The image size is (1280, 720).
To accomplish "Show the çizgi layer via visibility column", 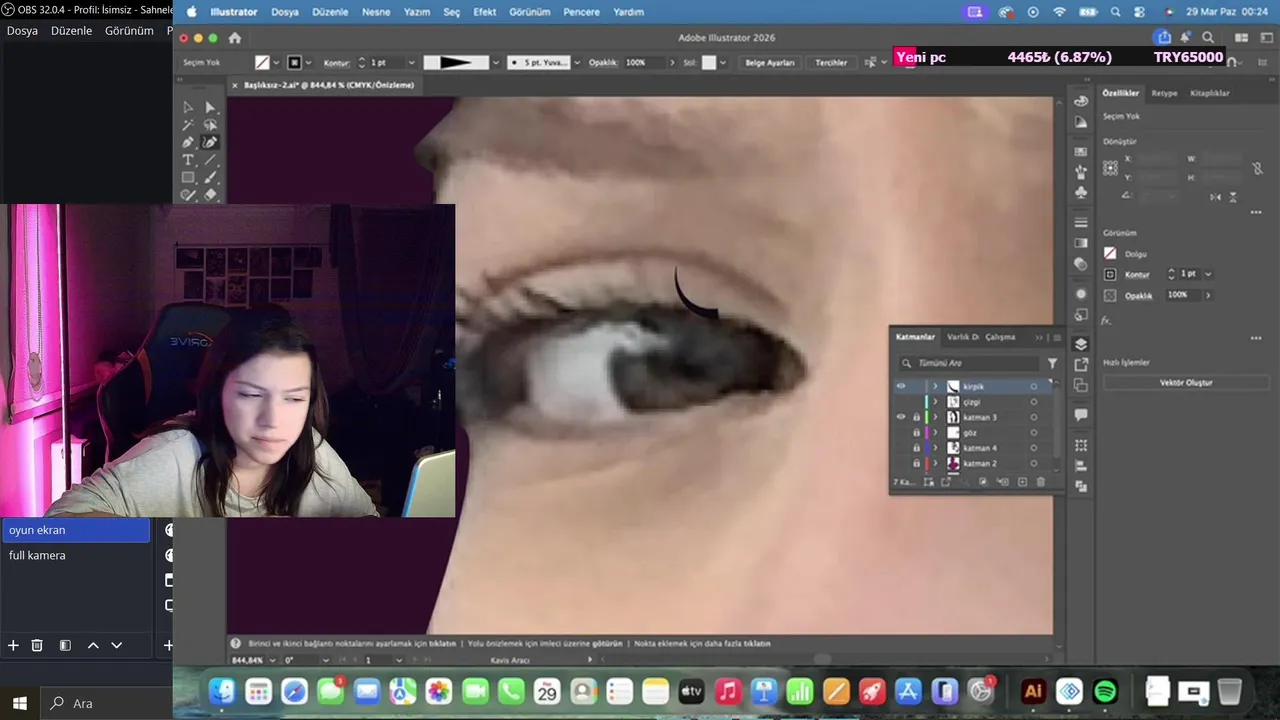I will [901, 402].
